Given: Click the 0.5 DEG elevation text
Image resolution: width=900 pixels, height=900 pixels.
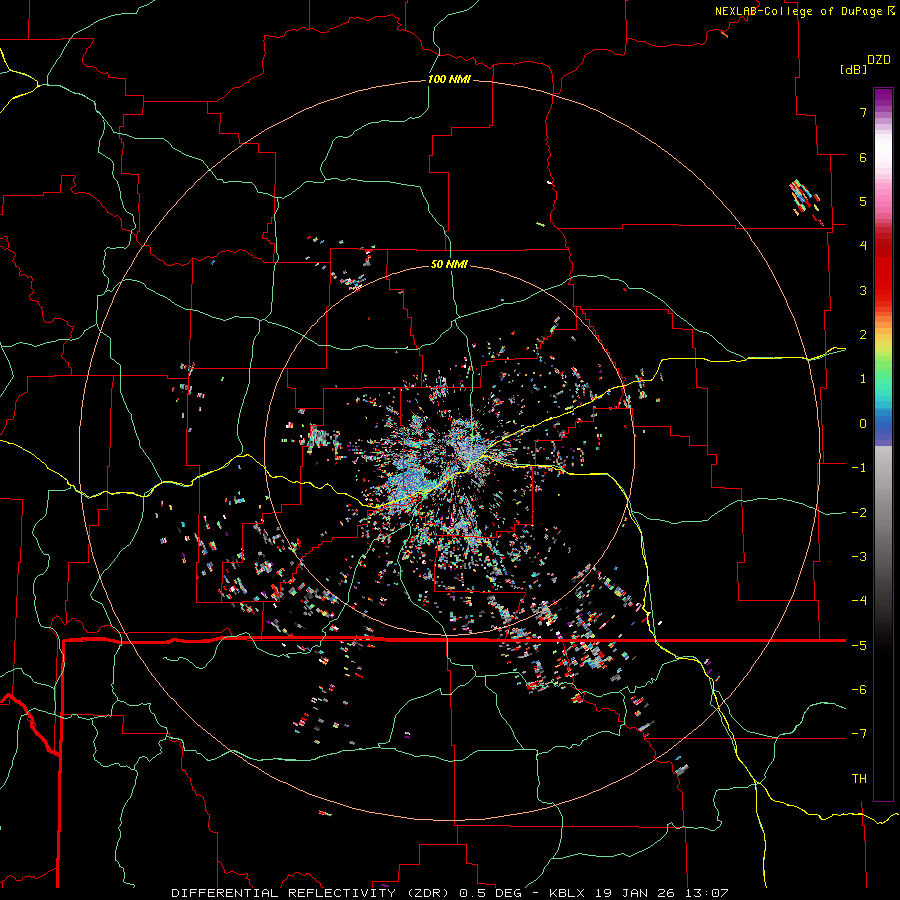Looking at the screenshot, I should pyautogui.click(x=491, y=893).
